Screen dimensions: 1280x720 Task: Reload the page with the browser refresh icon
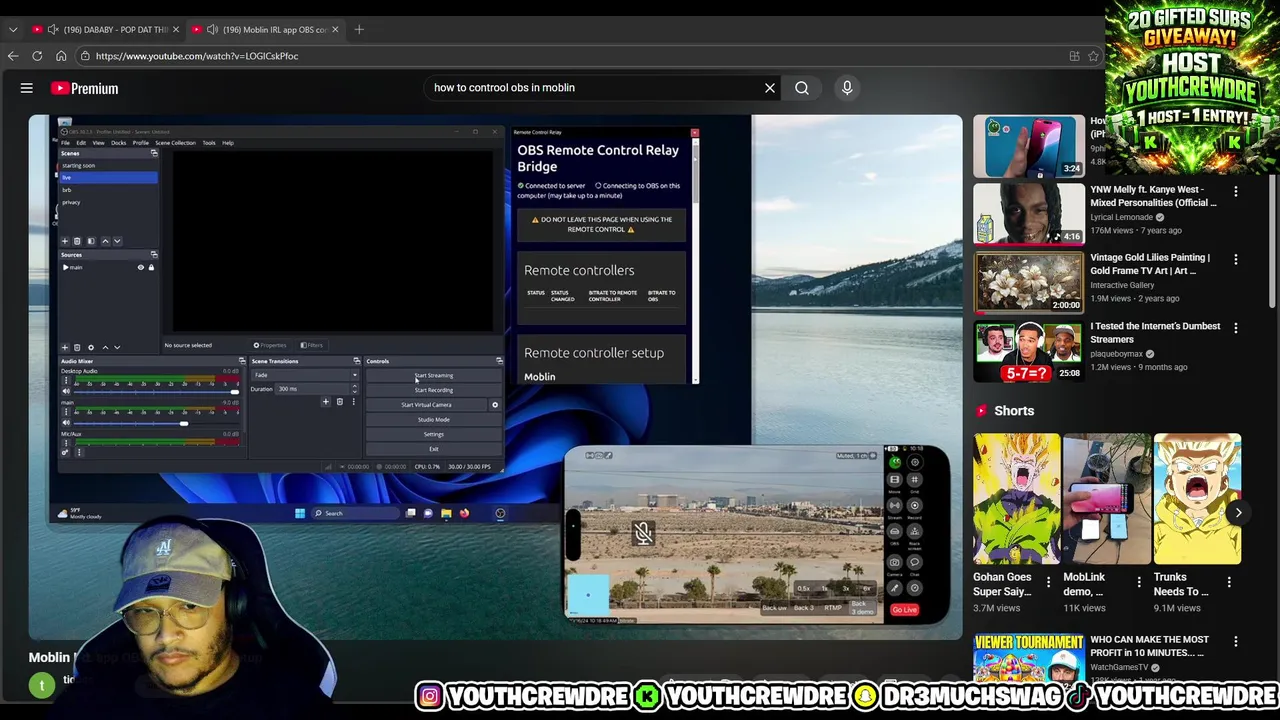point(37,56)
